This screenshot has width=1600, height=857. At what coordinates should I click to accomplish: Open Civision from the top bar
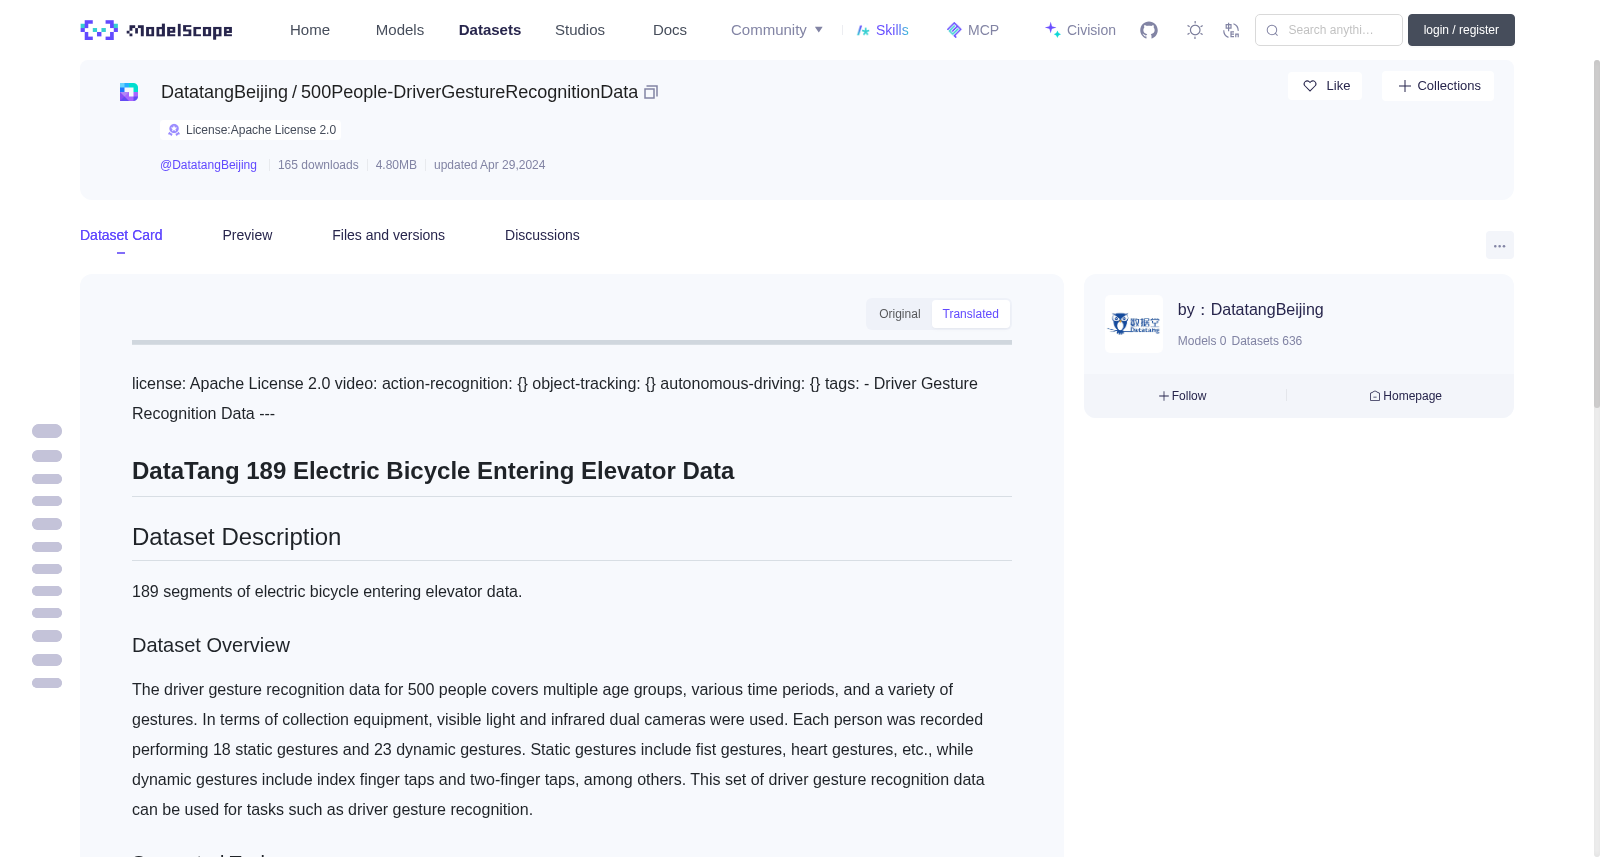(x=1080, y=30)
